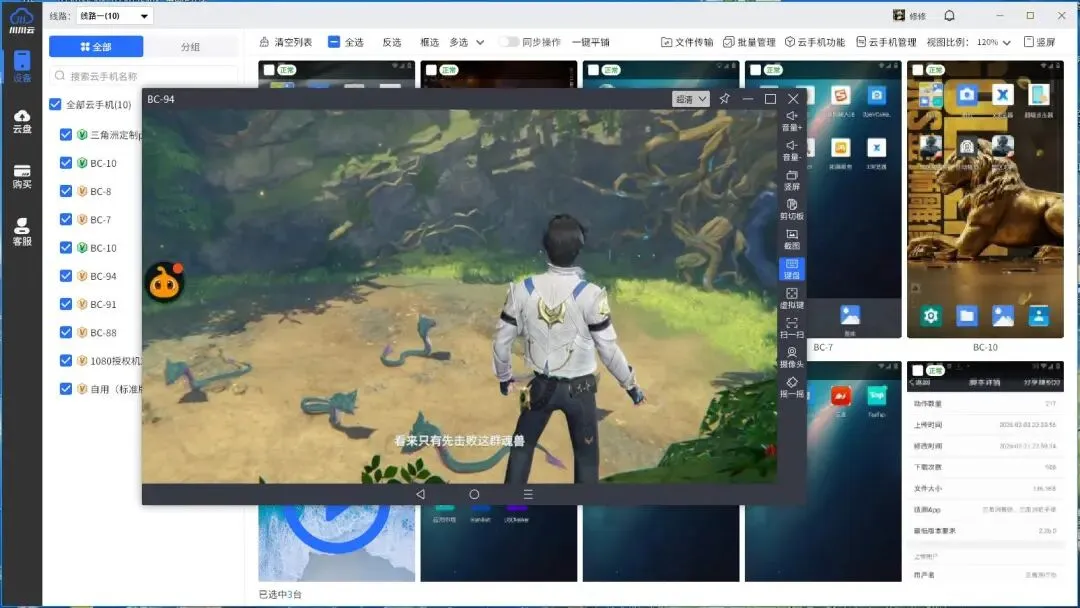Click the 音量+ volume up button in BC-94

[x=792, y=120]
